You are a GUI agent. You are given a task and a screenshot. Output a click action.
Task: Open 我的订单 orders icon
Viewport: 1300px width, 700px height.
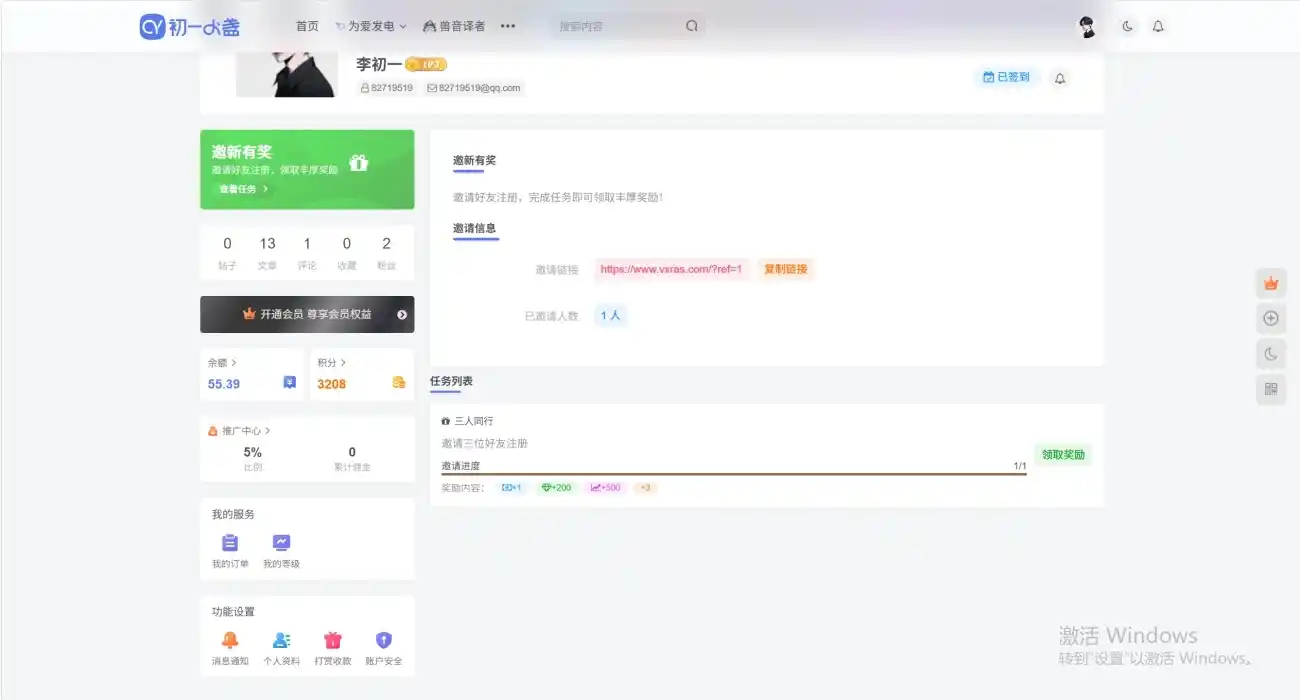tap(229, 540)
